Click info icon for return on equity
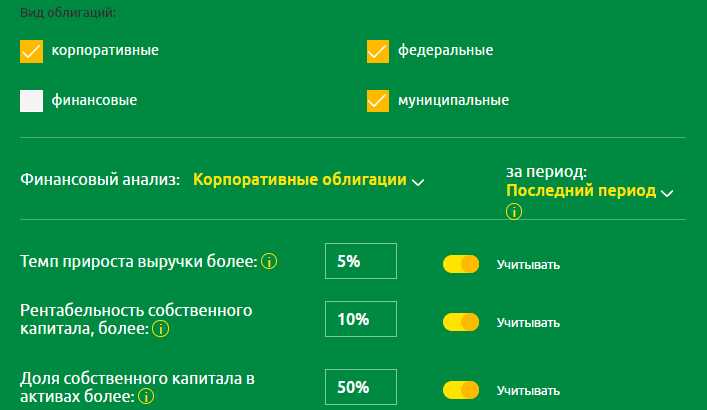707x410 pixels. 161,328
